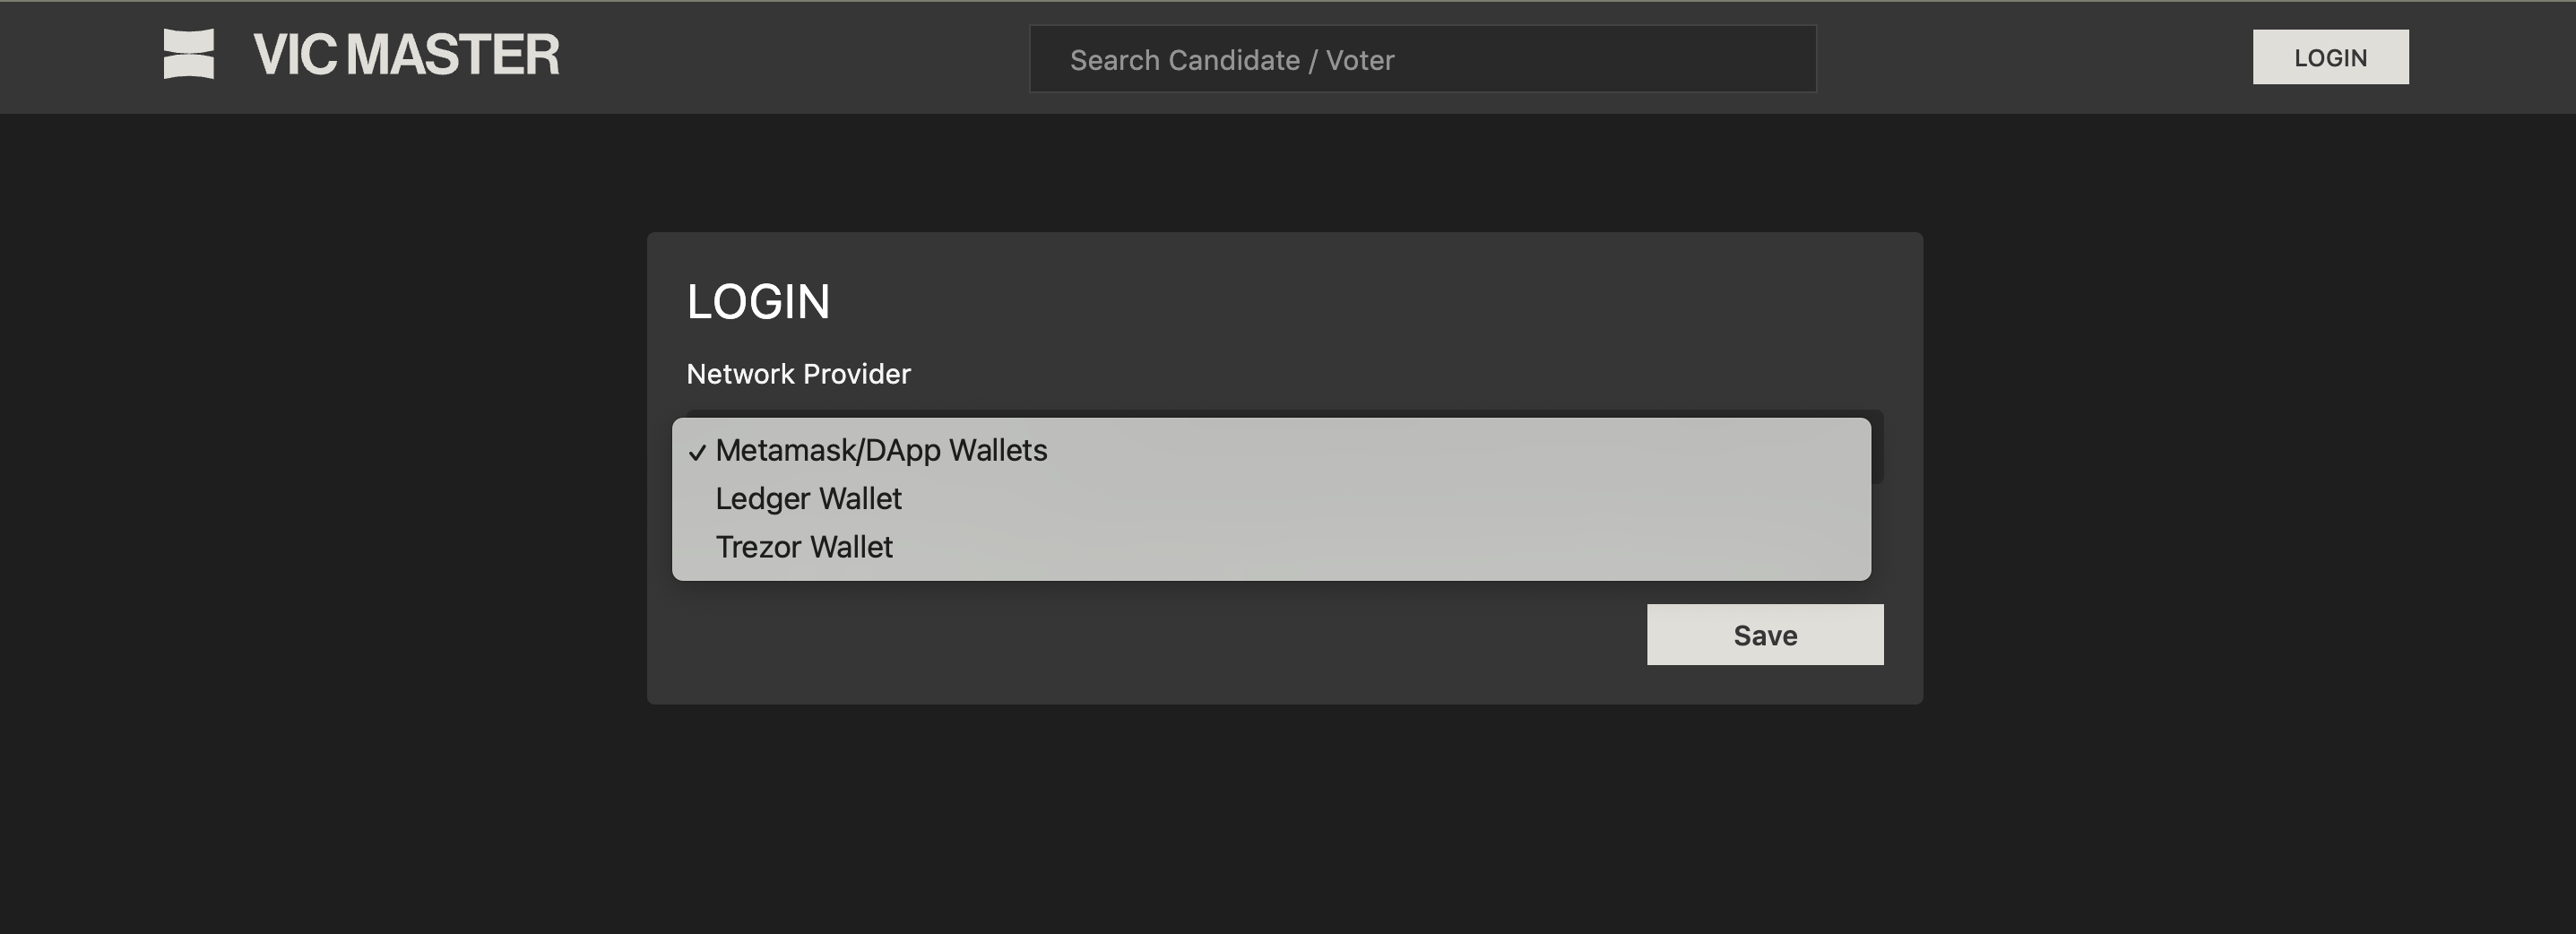Focus the Search Candidate / Voter field
This screenshot has height=934, width=2576.
[x=1422, y=60]
